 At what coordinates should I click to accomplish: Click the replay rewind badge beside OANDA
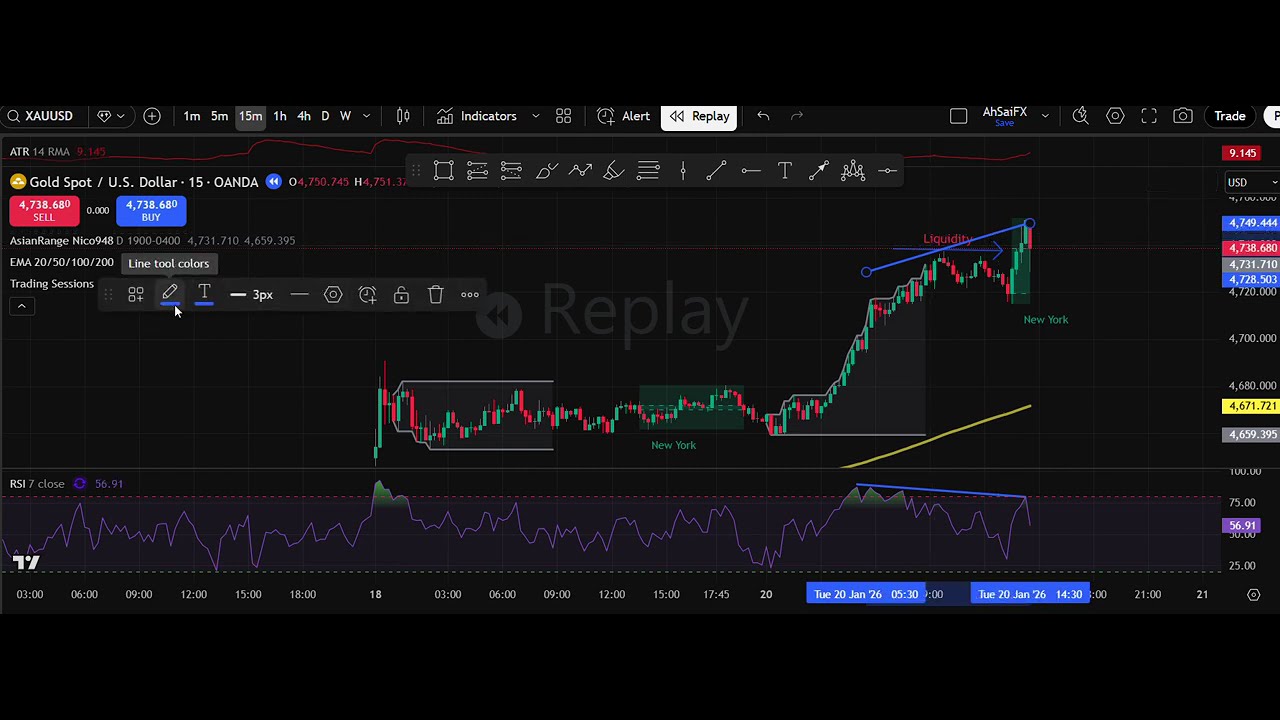(274, 182)
